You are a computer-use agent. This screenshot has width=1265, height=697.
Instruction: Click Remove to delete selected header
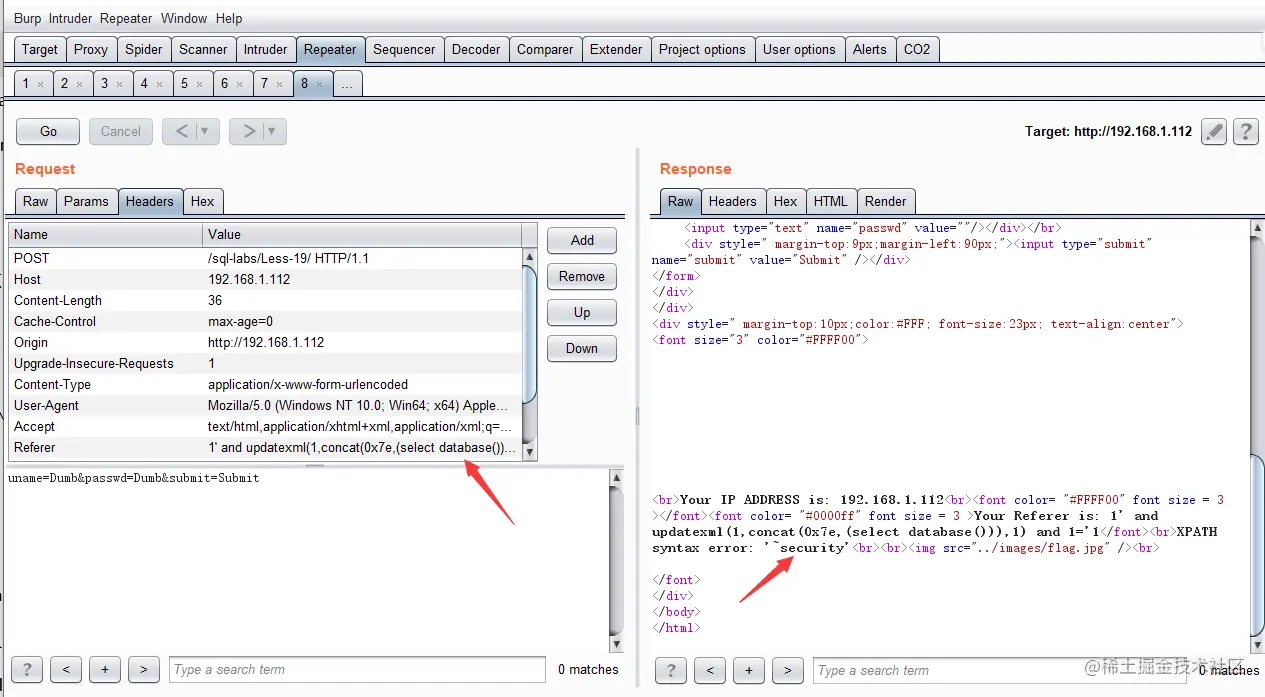(x=582, y=276)
